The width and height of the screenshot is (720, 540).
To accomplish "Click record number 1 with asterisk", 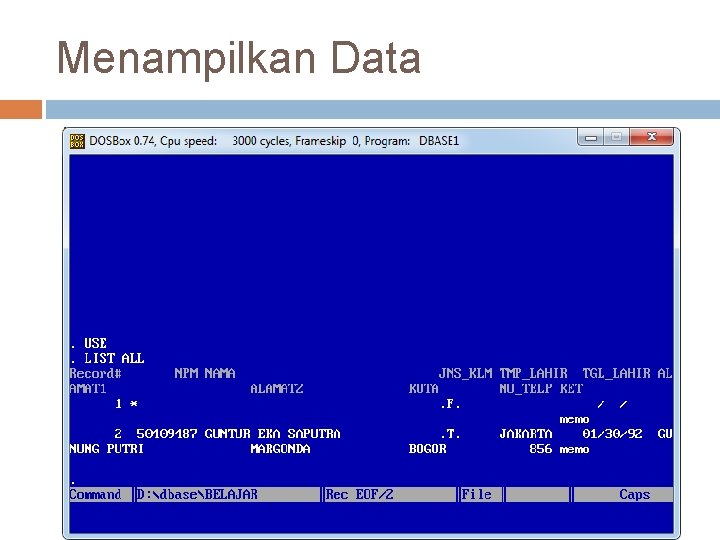I will coord(126,404).
